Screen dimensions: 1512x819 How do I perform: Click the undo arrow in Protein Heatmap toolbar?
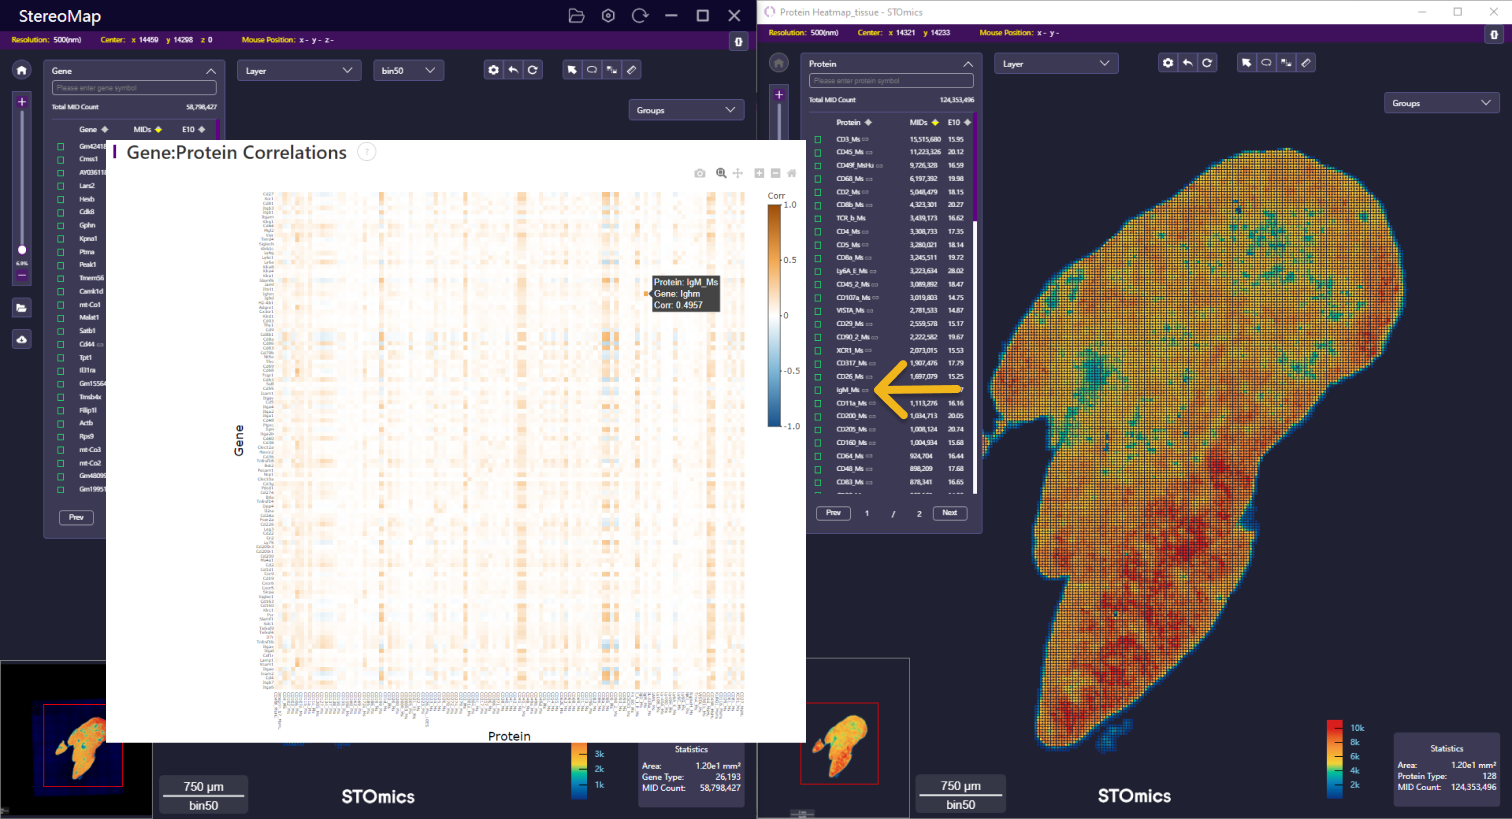click(1187, 63)
